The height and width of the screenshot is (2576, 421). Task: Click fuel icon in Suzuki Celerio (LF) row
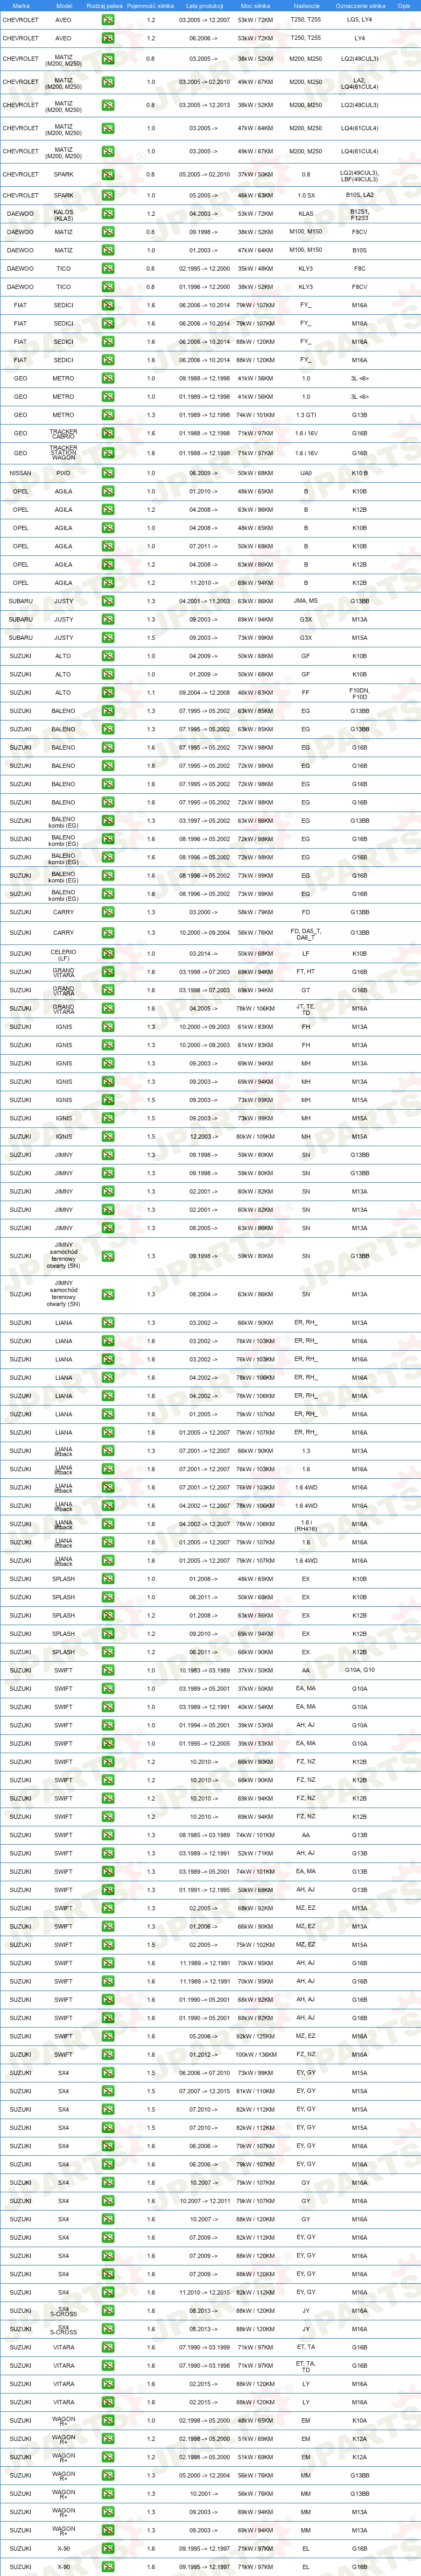coord(107,953)
